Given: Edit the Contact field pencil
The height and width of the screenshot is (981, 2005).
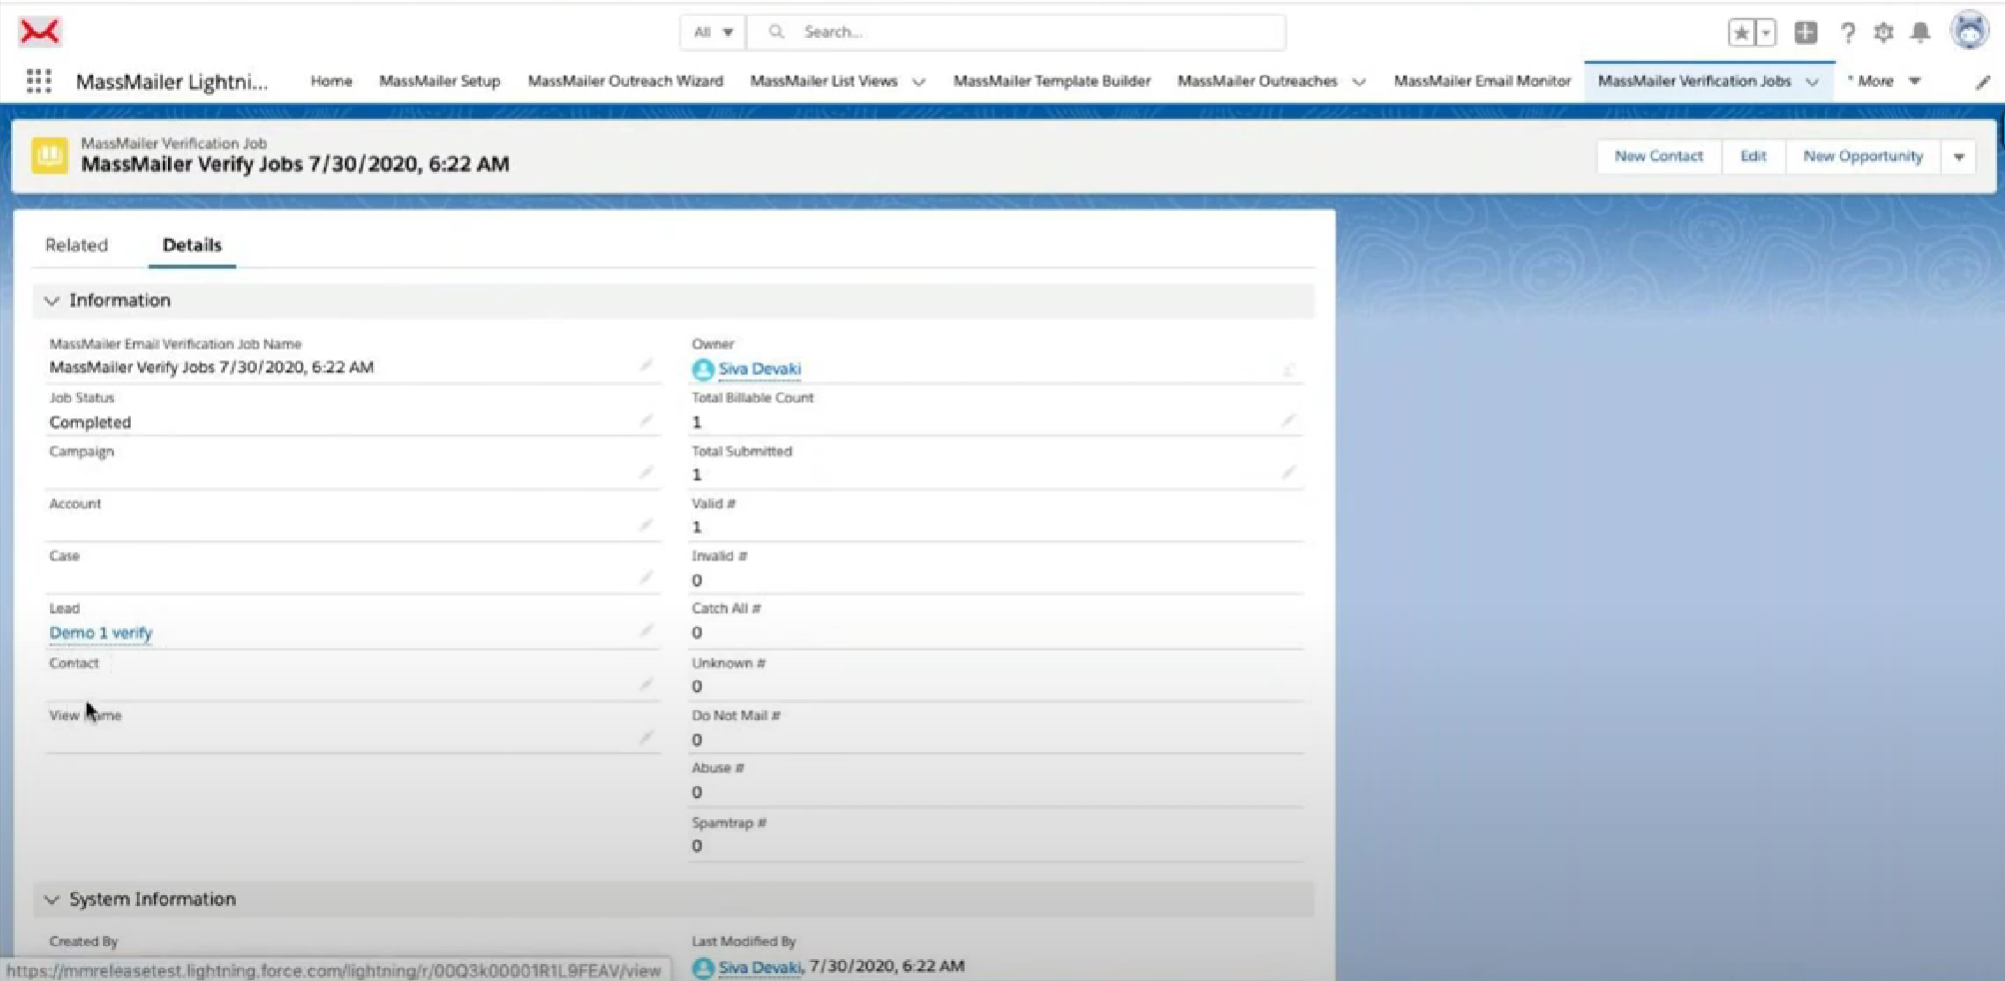Looking at the screenshot, I should tap(646, 684).
